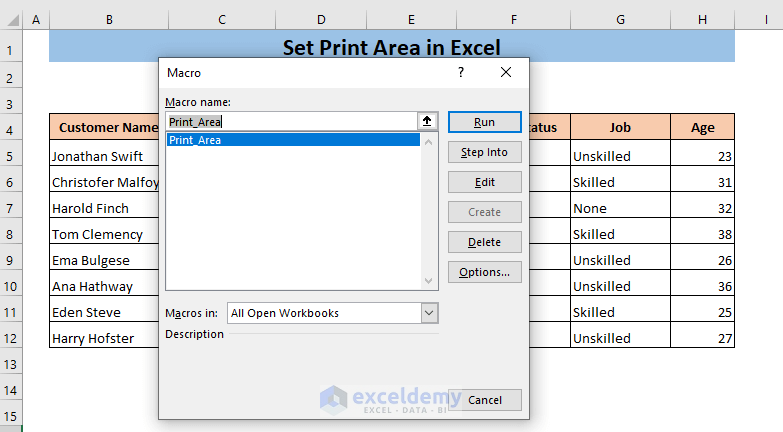Image resolution: width=783 pixels, height=432 pixels.
Task: Select column H header
Action: pyautogui.click(x=703, y=20)
